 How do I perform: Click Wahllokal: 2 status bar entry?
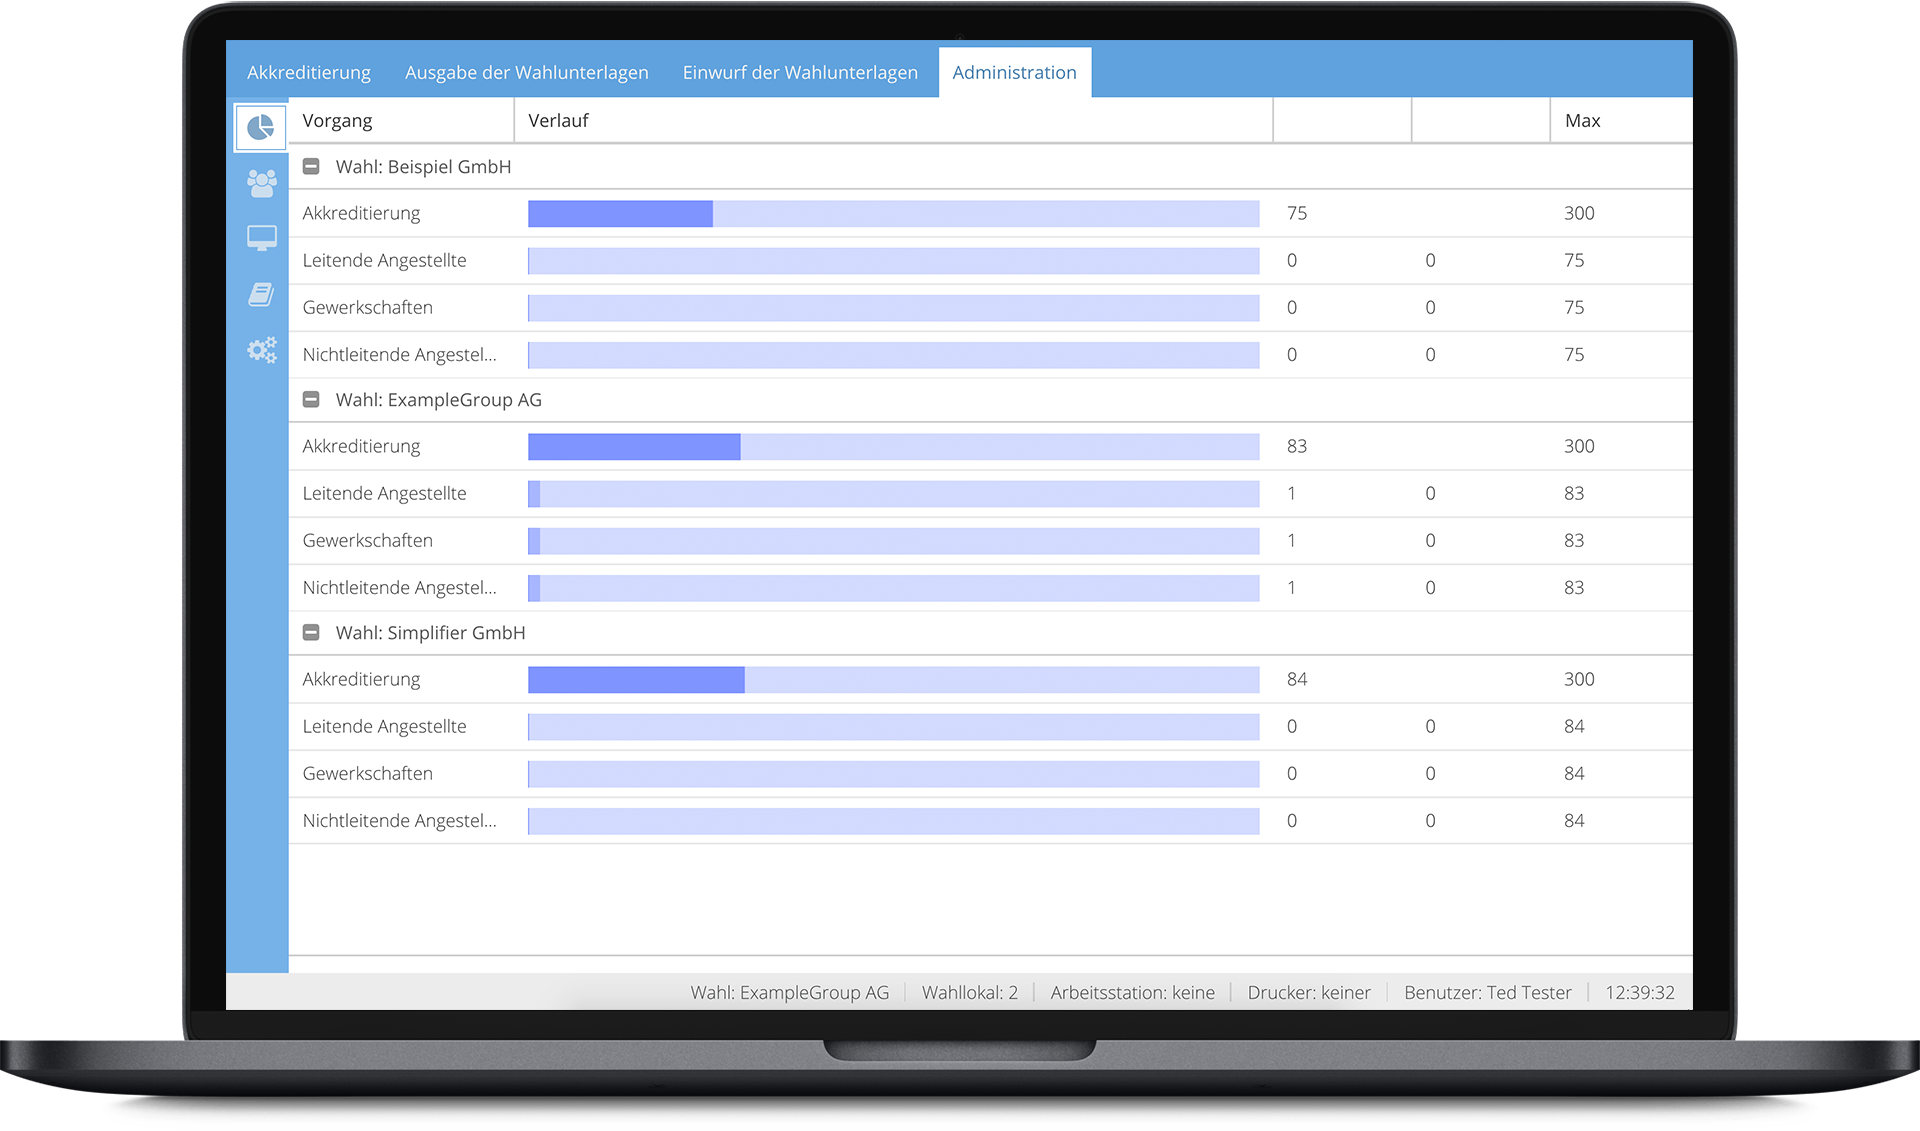pyautogui.click(x=969, y=993)
